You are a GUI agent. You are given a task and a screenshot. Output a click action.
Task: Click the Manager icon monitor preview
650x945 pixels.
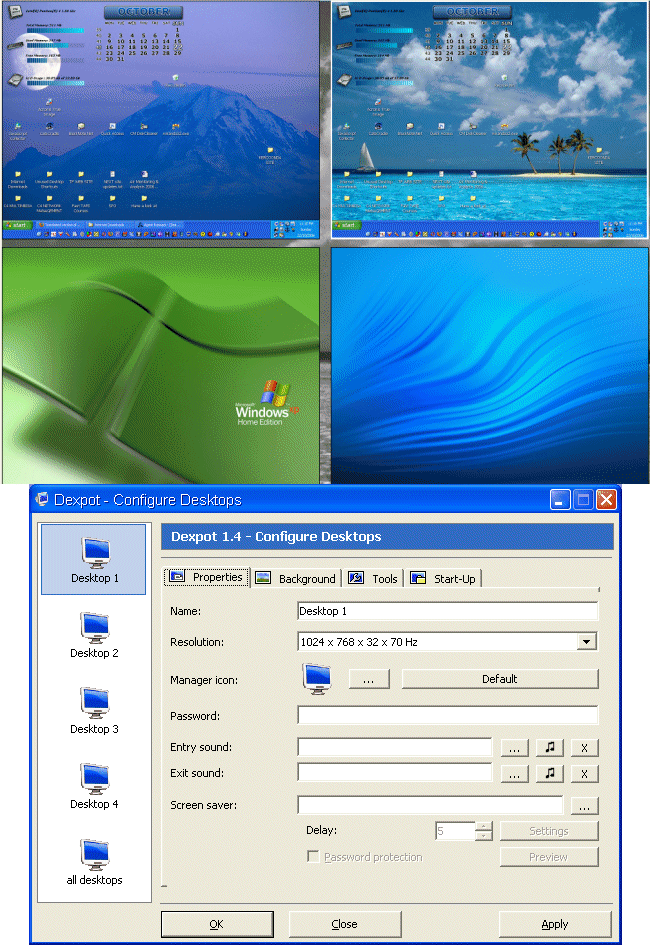click(317, 679)
